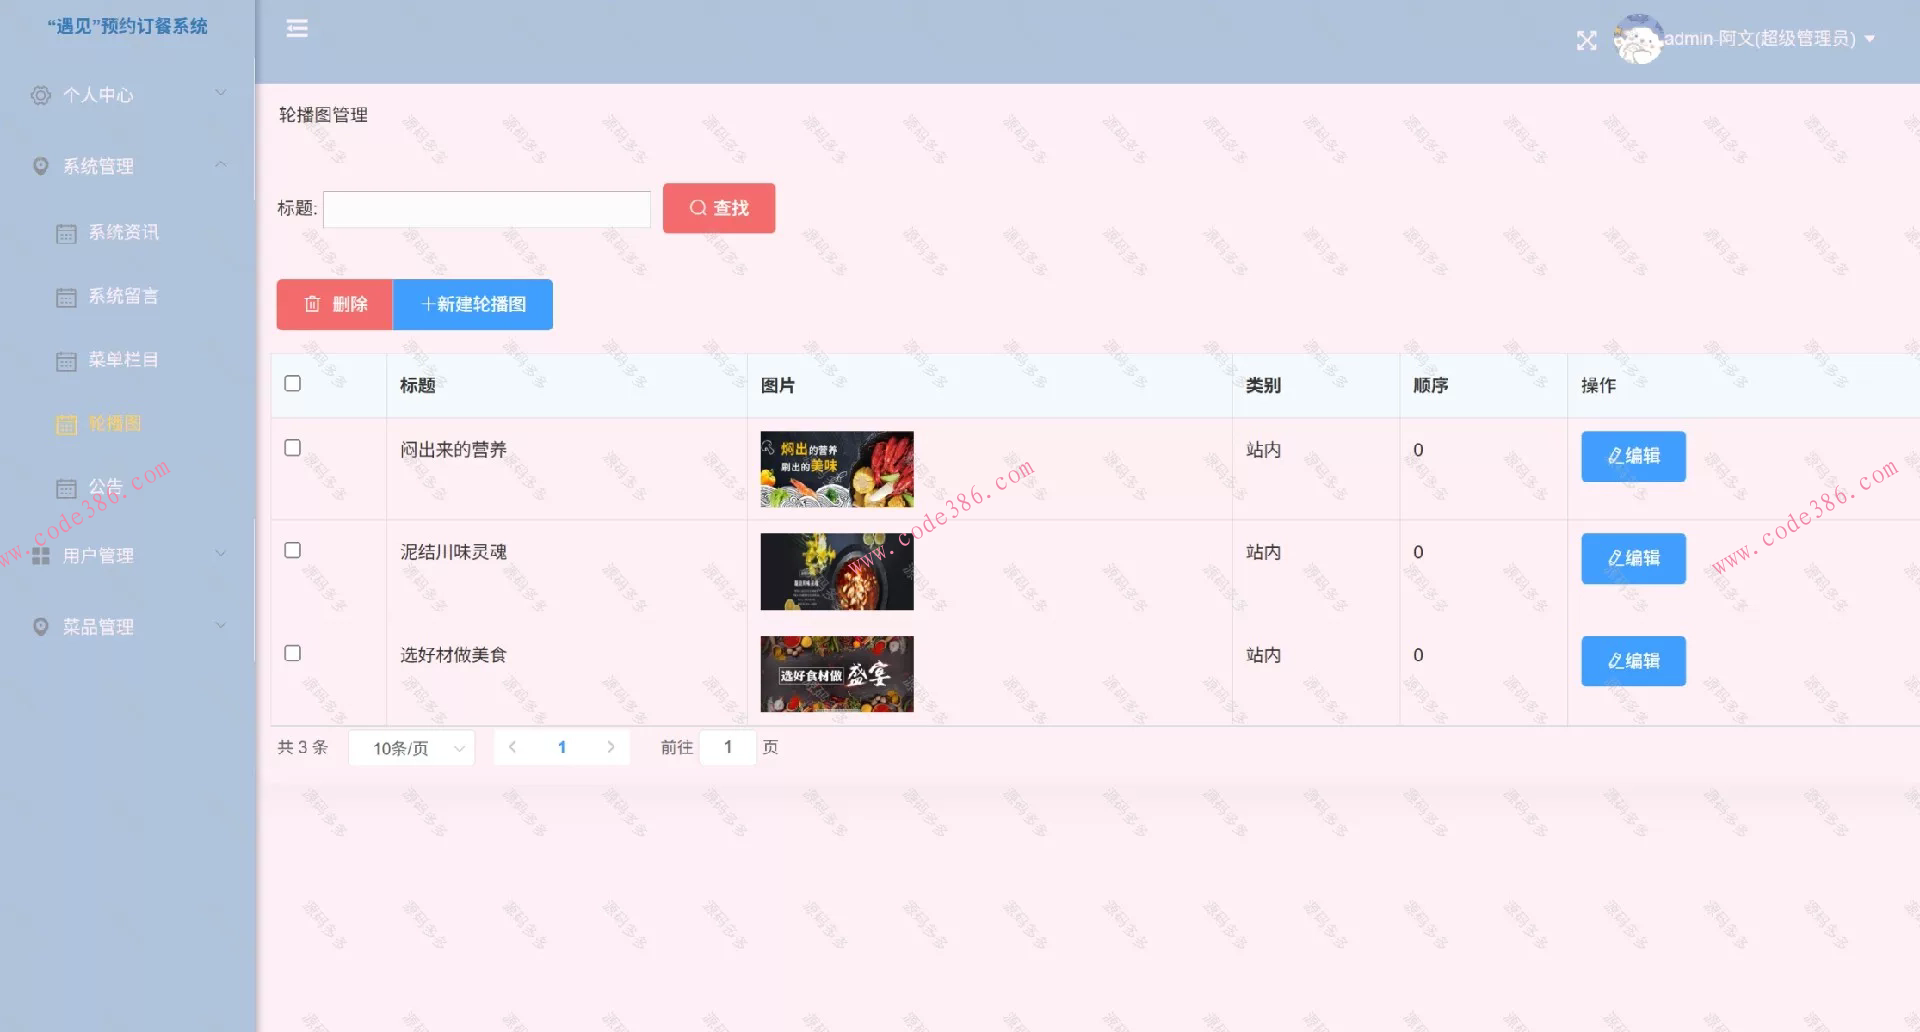Edit the 泥结川味灵魂 carousel entry

point(1632,558)
